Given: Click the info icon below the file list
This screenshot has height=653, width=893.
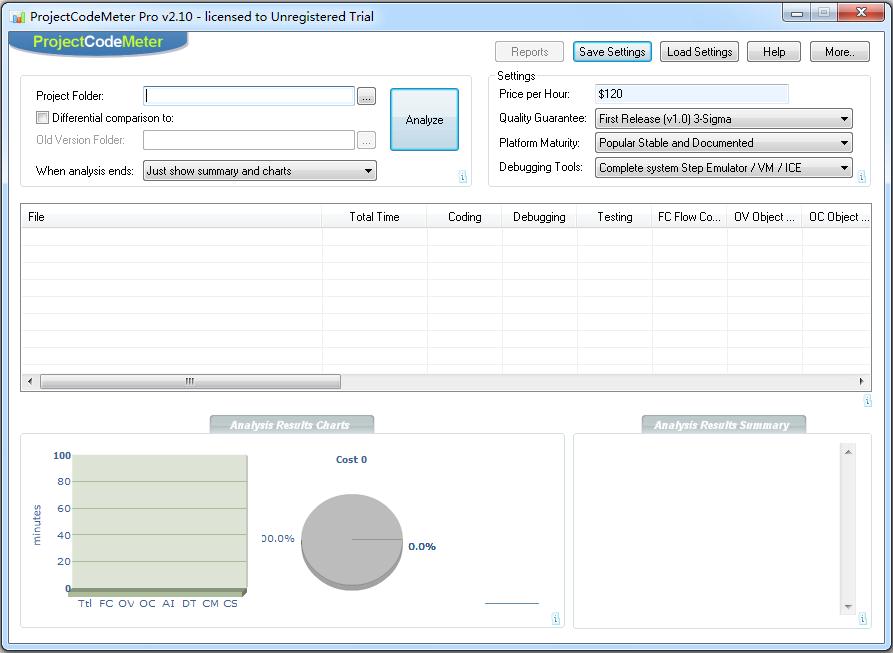Looking at the screenshot, I should point(867,399).
